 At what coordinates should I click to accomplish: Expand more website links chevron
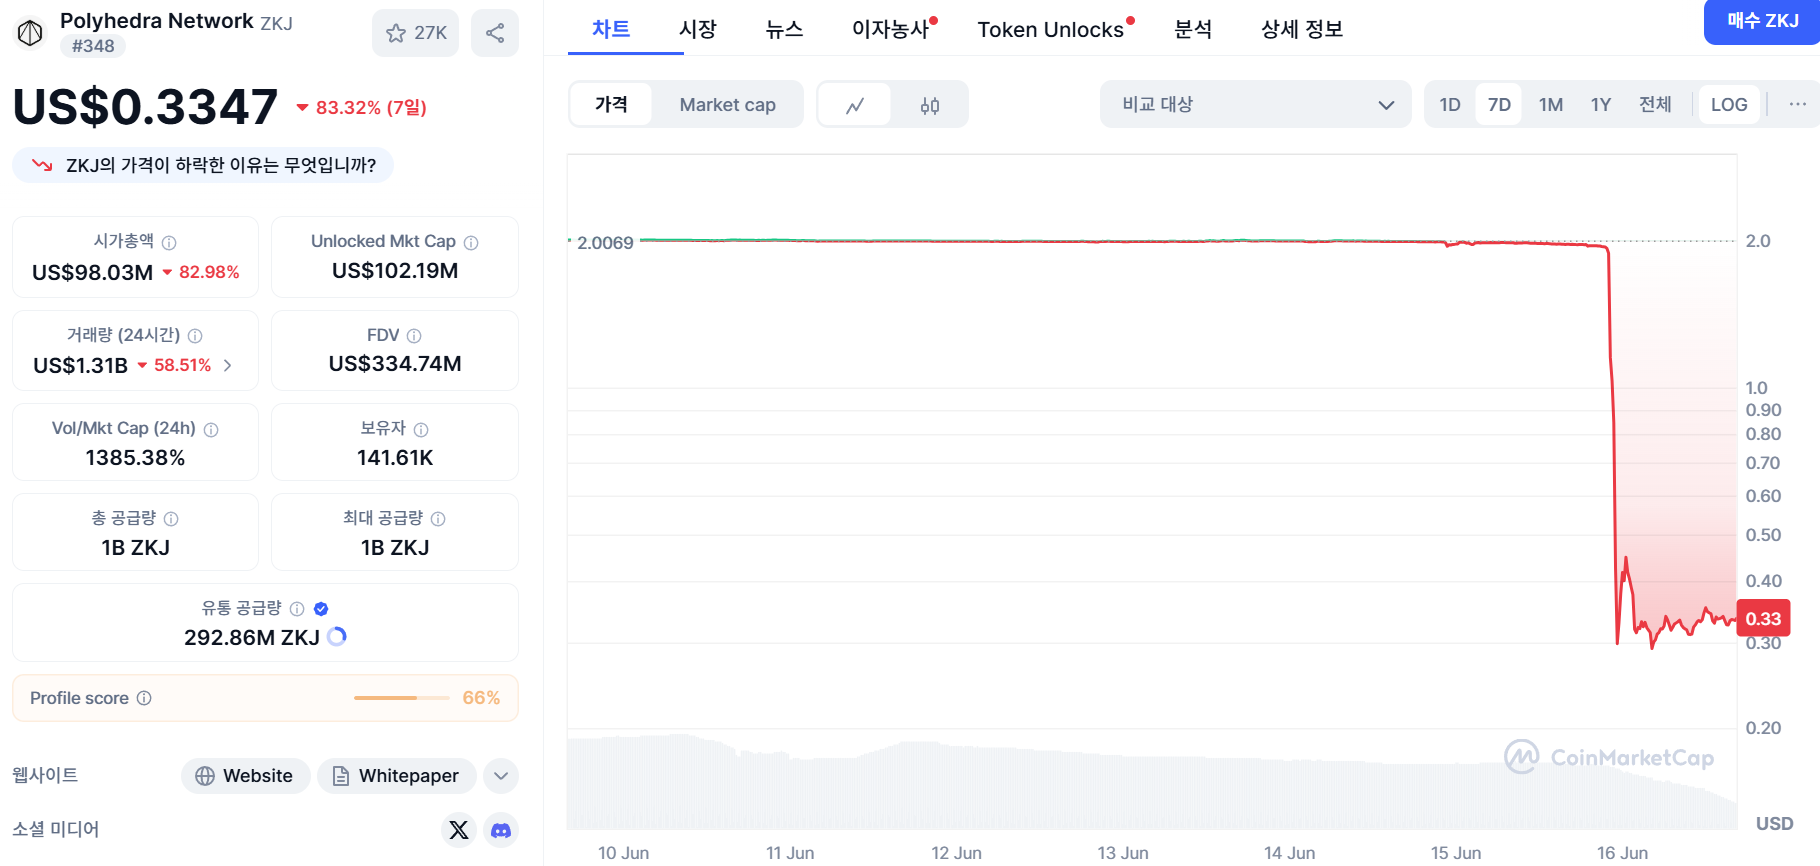pos(501,776)
